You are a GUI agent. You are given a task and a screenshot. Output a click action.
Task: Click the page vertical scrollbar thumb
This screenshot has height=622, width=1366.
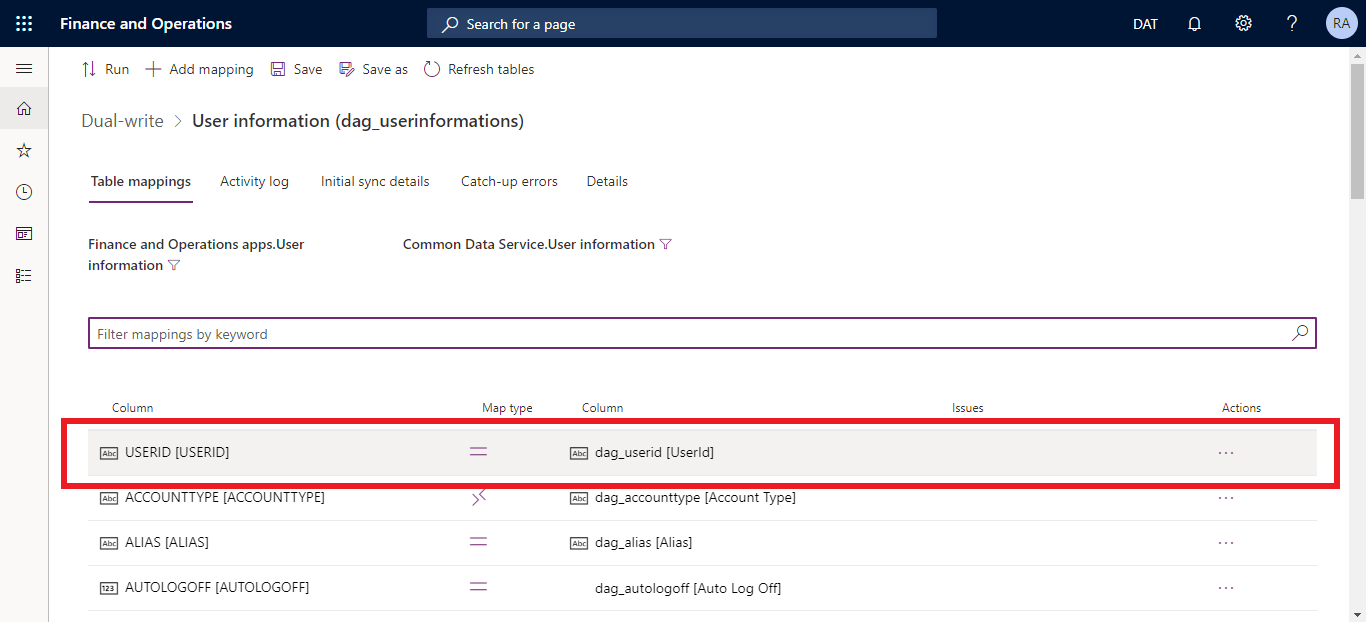1357,132
